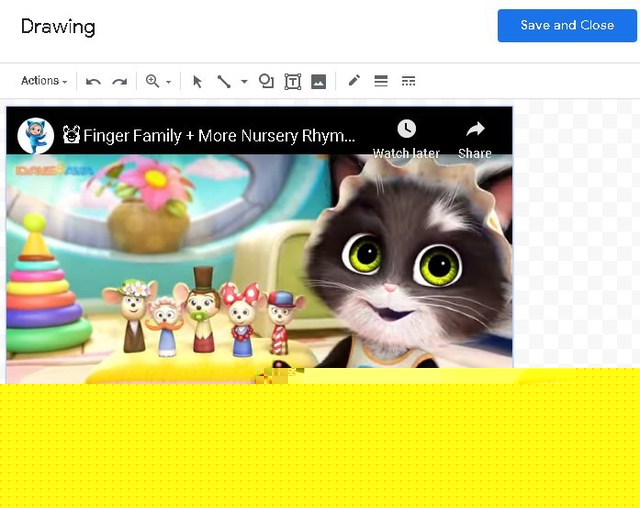Image resolution: width=640 pixels, height=508 pixels.
Task: Select the Text box tool
Action: pyautogui.click(x=293, y=82)
